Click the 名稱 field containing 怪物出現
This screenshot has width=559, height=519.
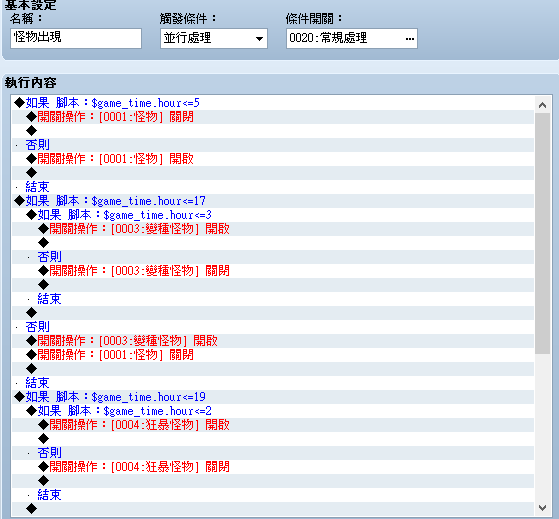coord(76,38)
